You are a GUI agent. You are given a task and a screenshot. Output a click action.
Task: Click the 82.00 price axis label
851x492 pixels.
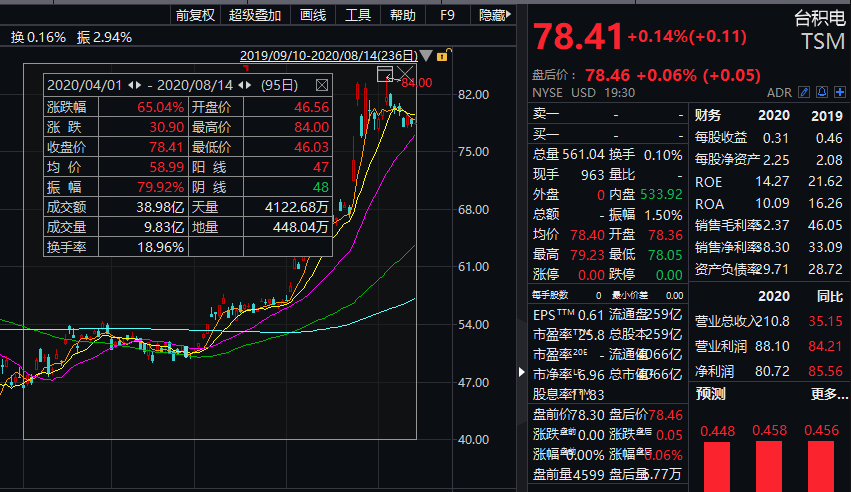coord(473,94)
